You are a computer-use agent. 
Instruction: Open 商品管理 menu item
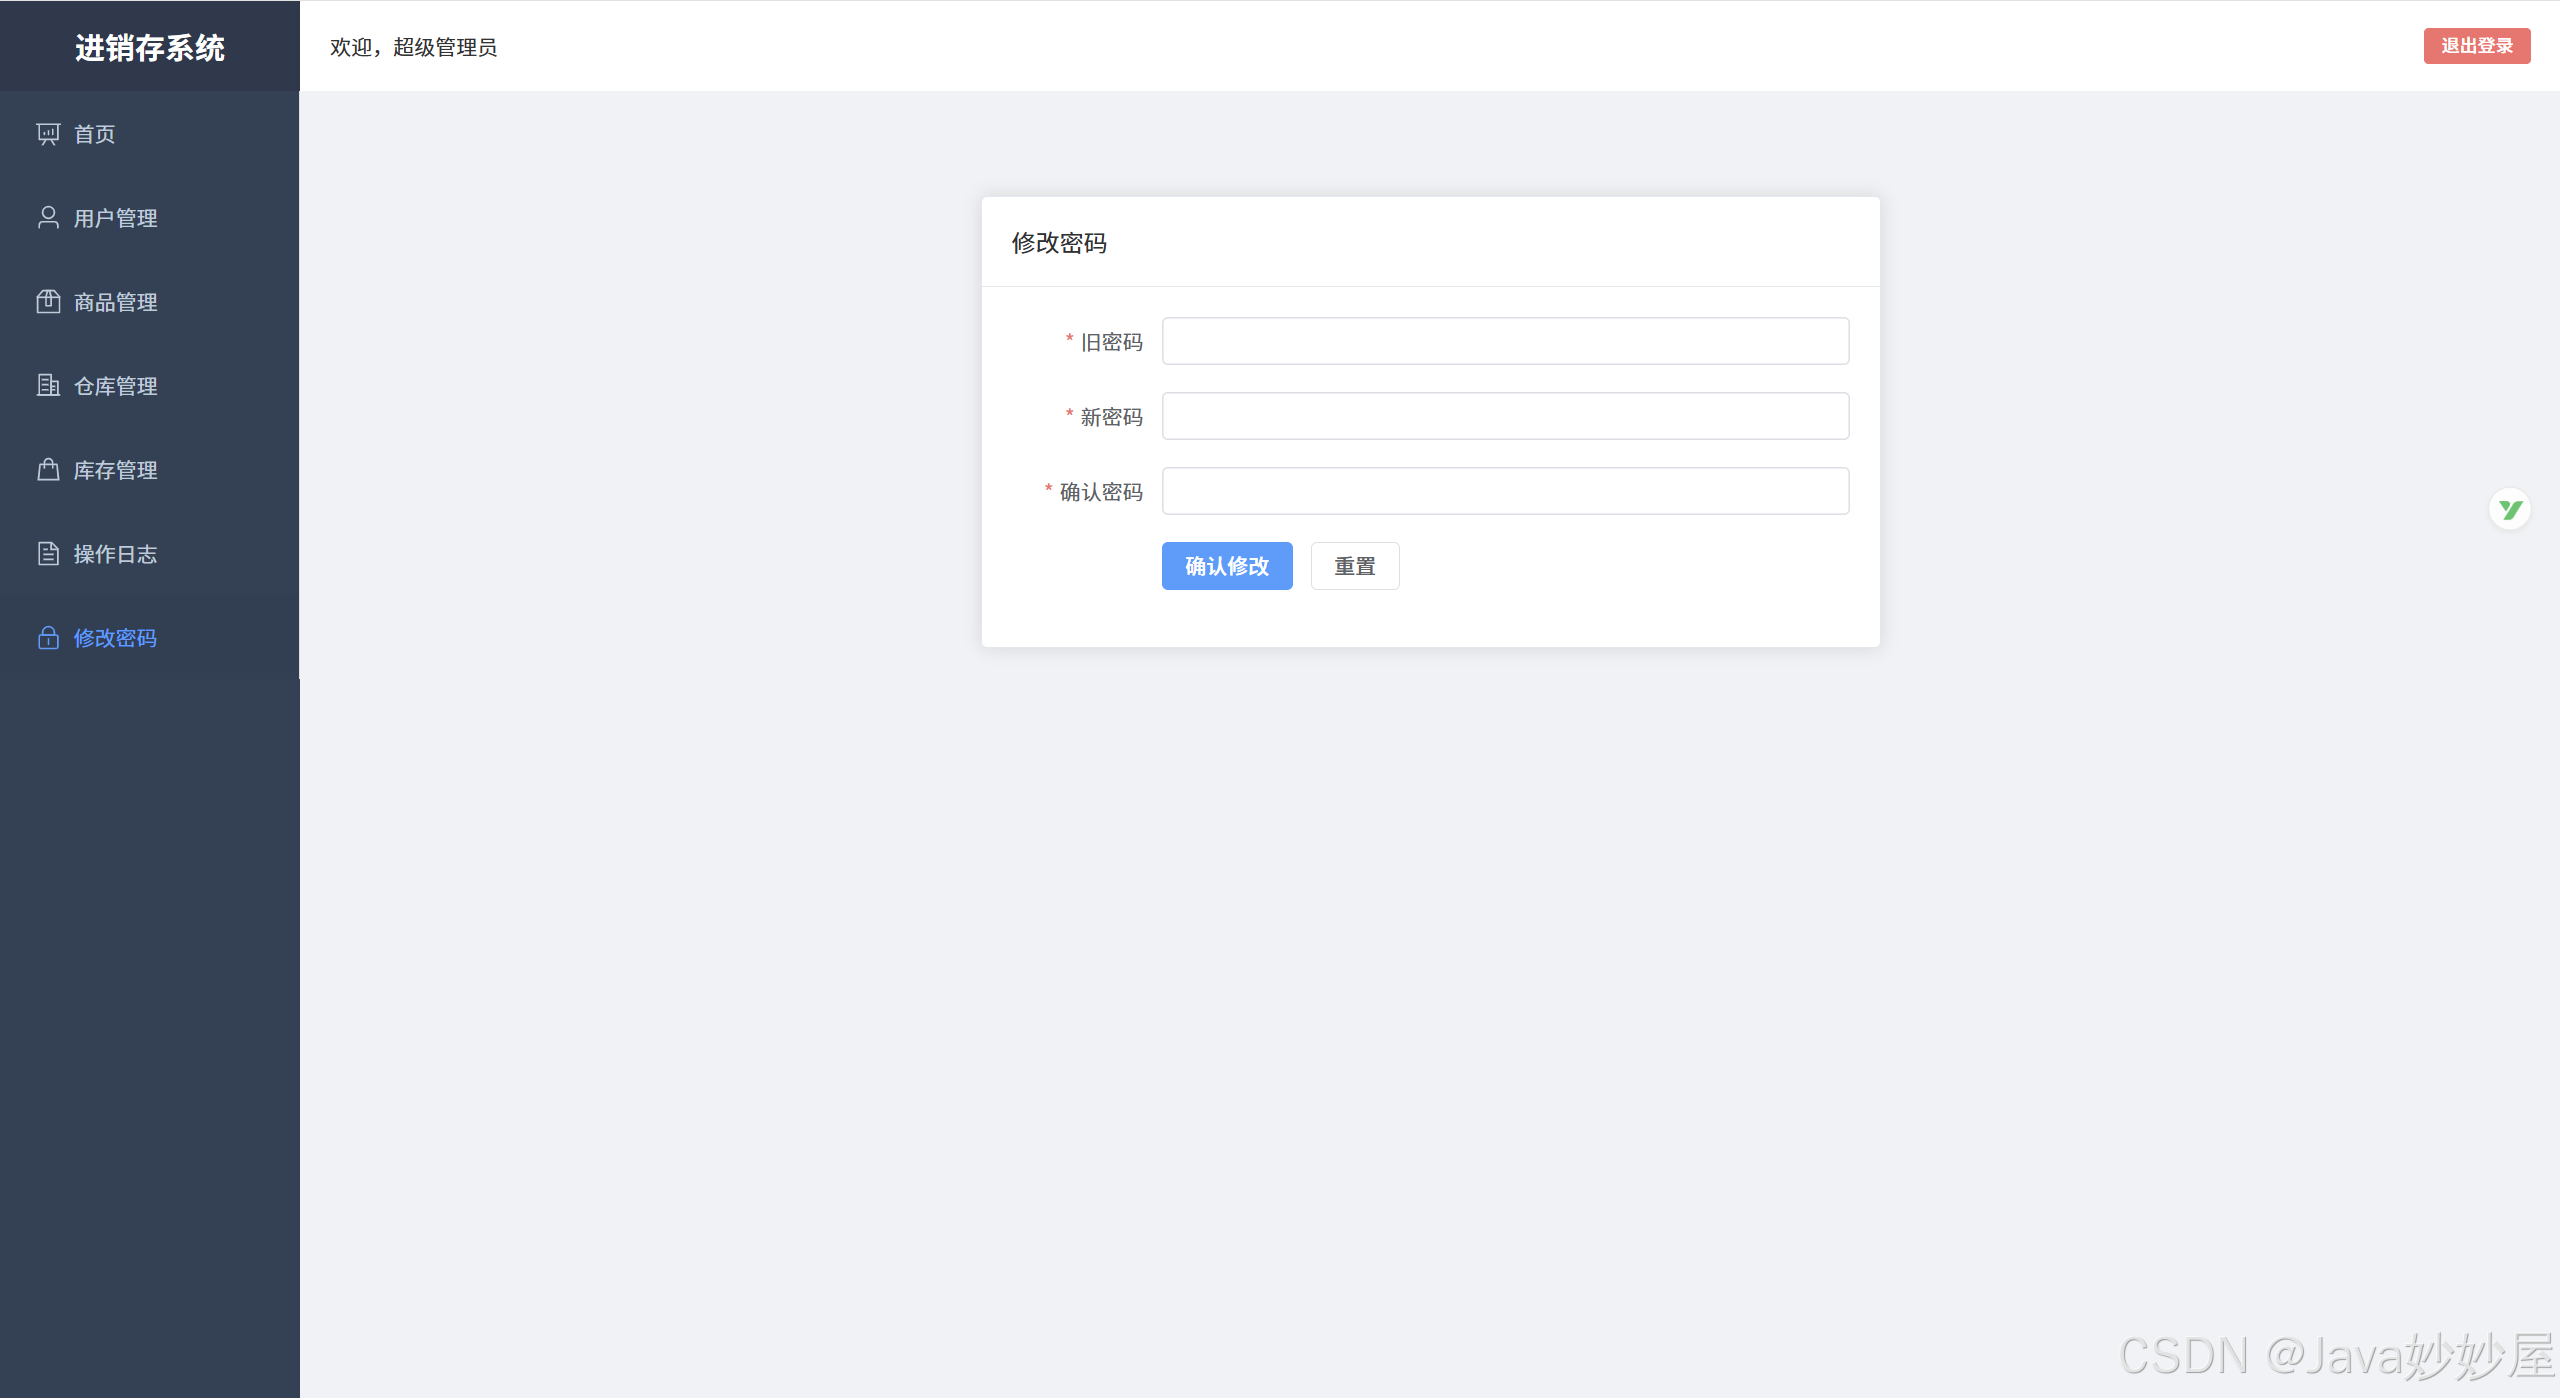pyautogui.click(x=149, y=302)
